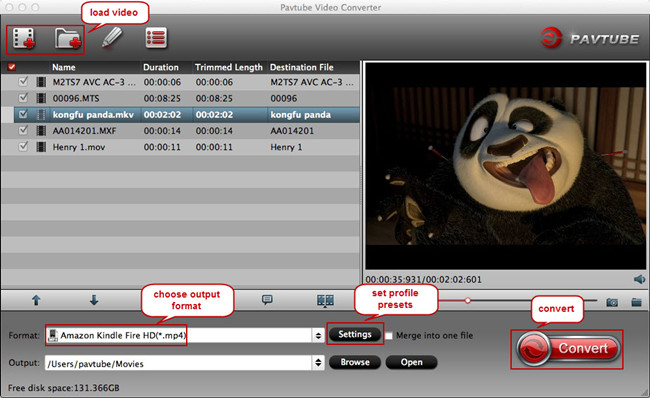Select the AA014201.MXF file name
650x398 pixels.
tap(85, 131)
